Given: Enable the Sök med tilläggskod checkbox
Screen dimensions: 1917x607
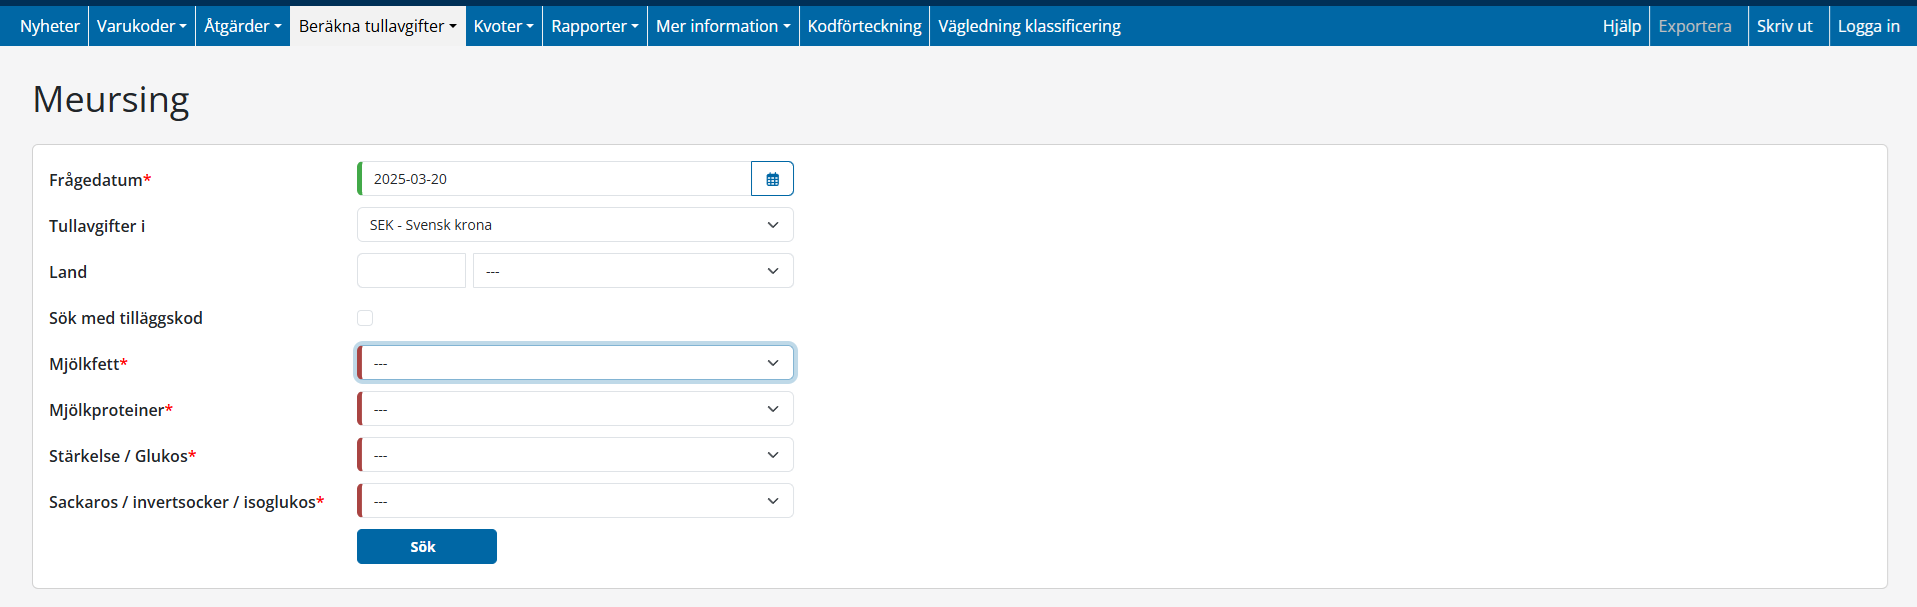Looking at the screenshot, I should pyautogui.click(x=365, y=318).
